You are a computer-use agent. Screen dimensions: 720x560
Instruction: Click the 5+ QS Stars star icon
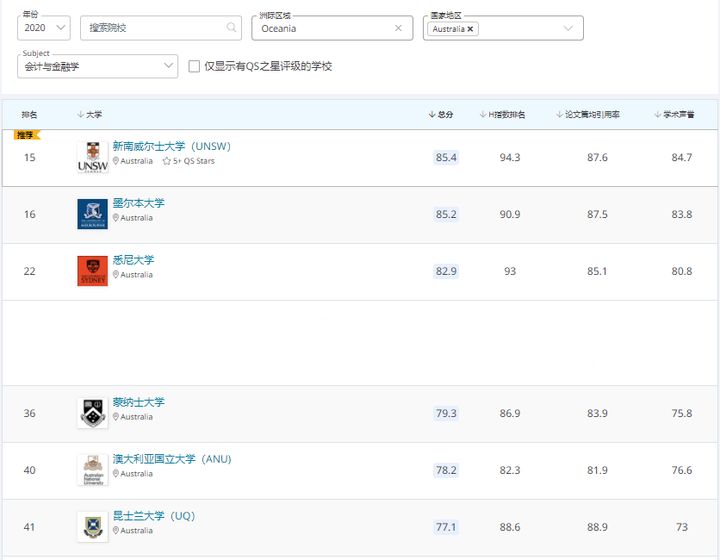167,161
